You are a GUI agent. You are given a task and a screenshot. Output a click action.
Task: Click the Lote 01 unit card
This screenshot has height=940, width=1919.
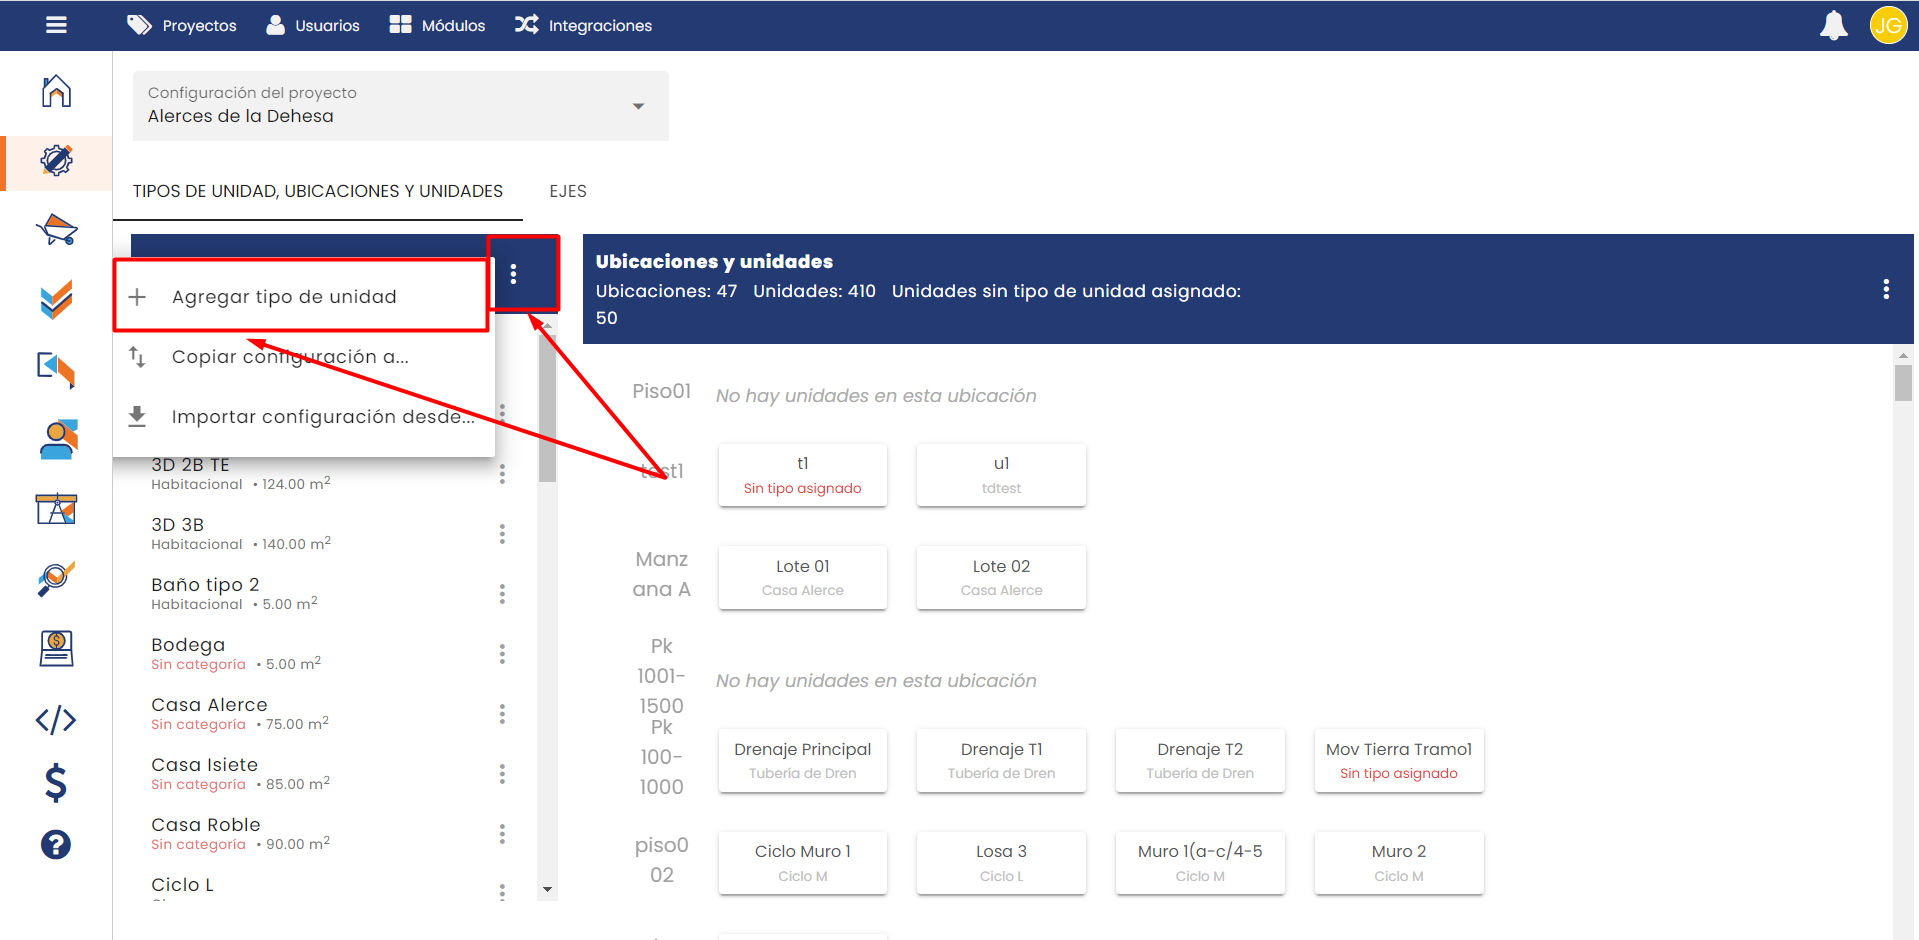[x=802, y=577]
